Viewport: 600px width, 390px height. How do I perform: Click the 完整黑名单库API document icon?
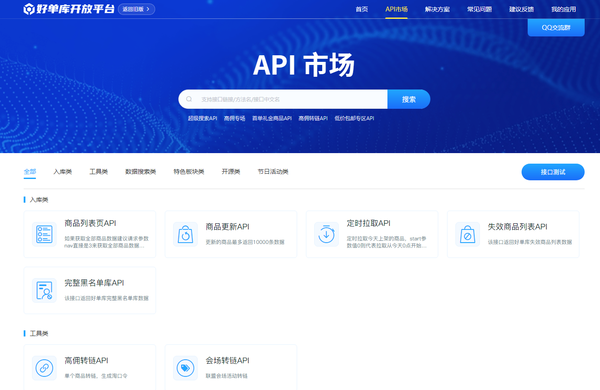click(44, 290)
